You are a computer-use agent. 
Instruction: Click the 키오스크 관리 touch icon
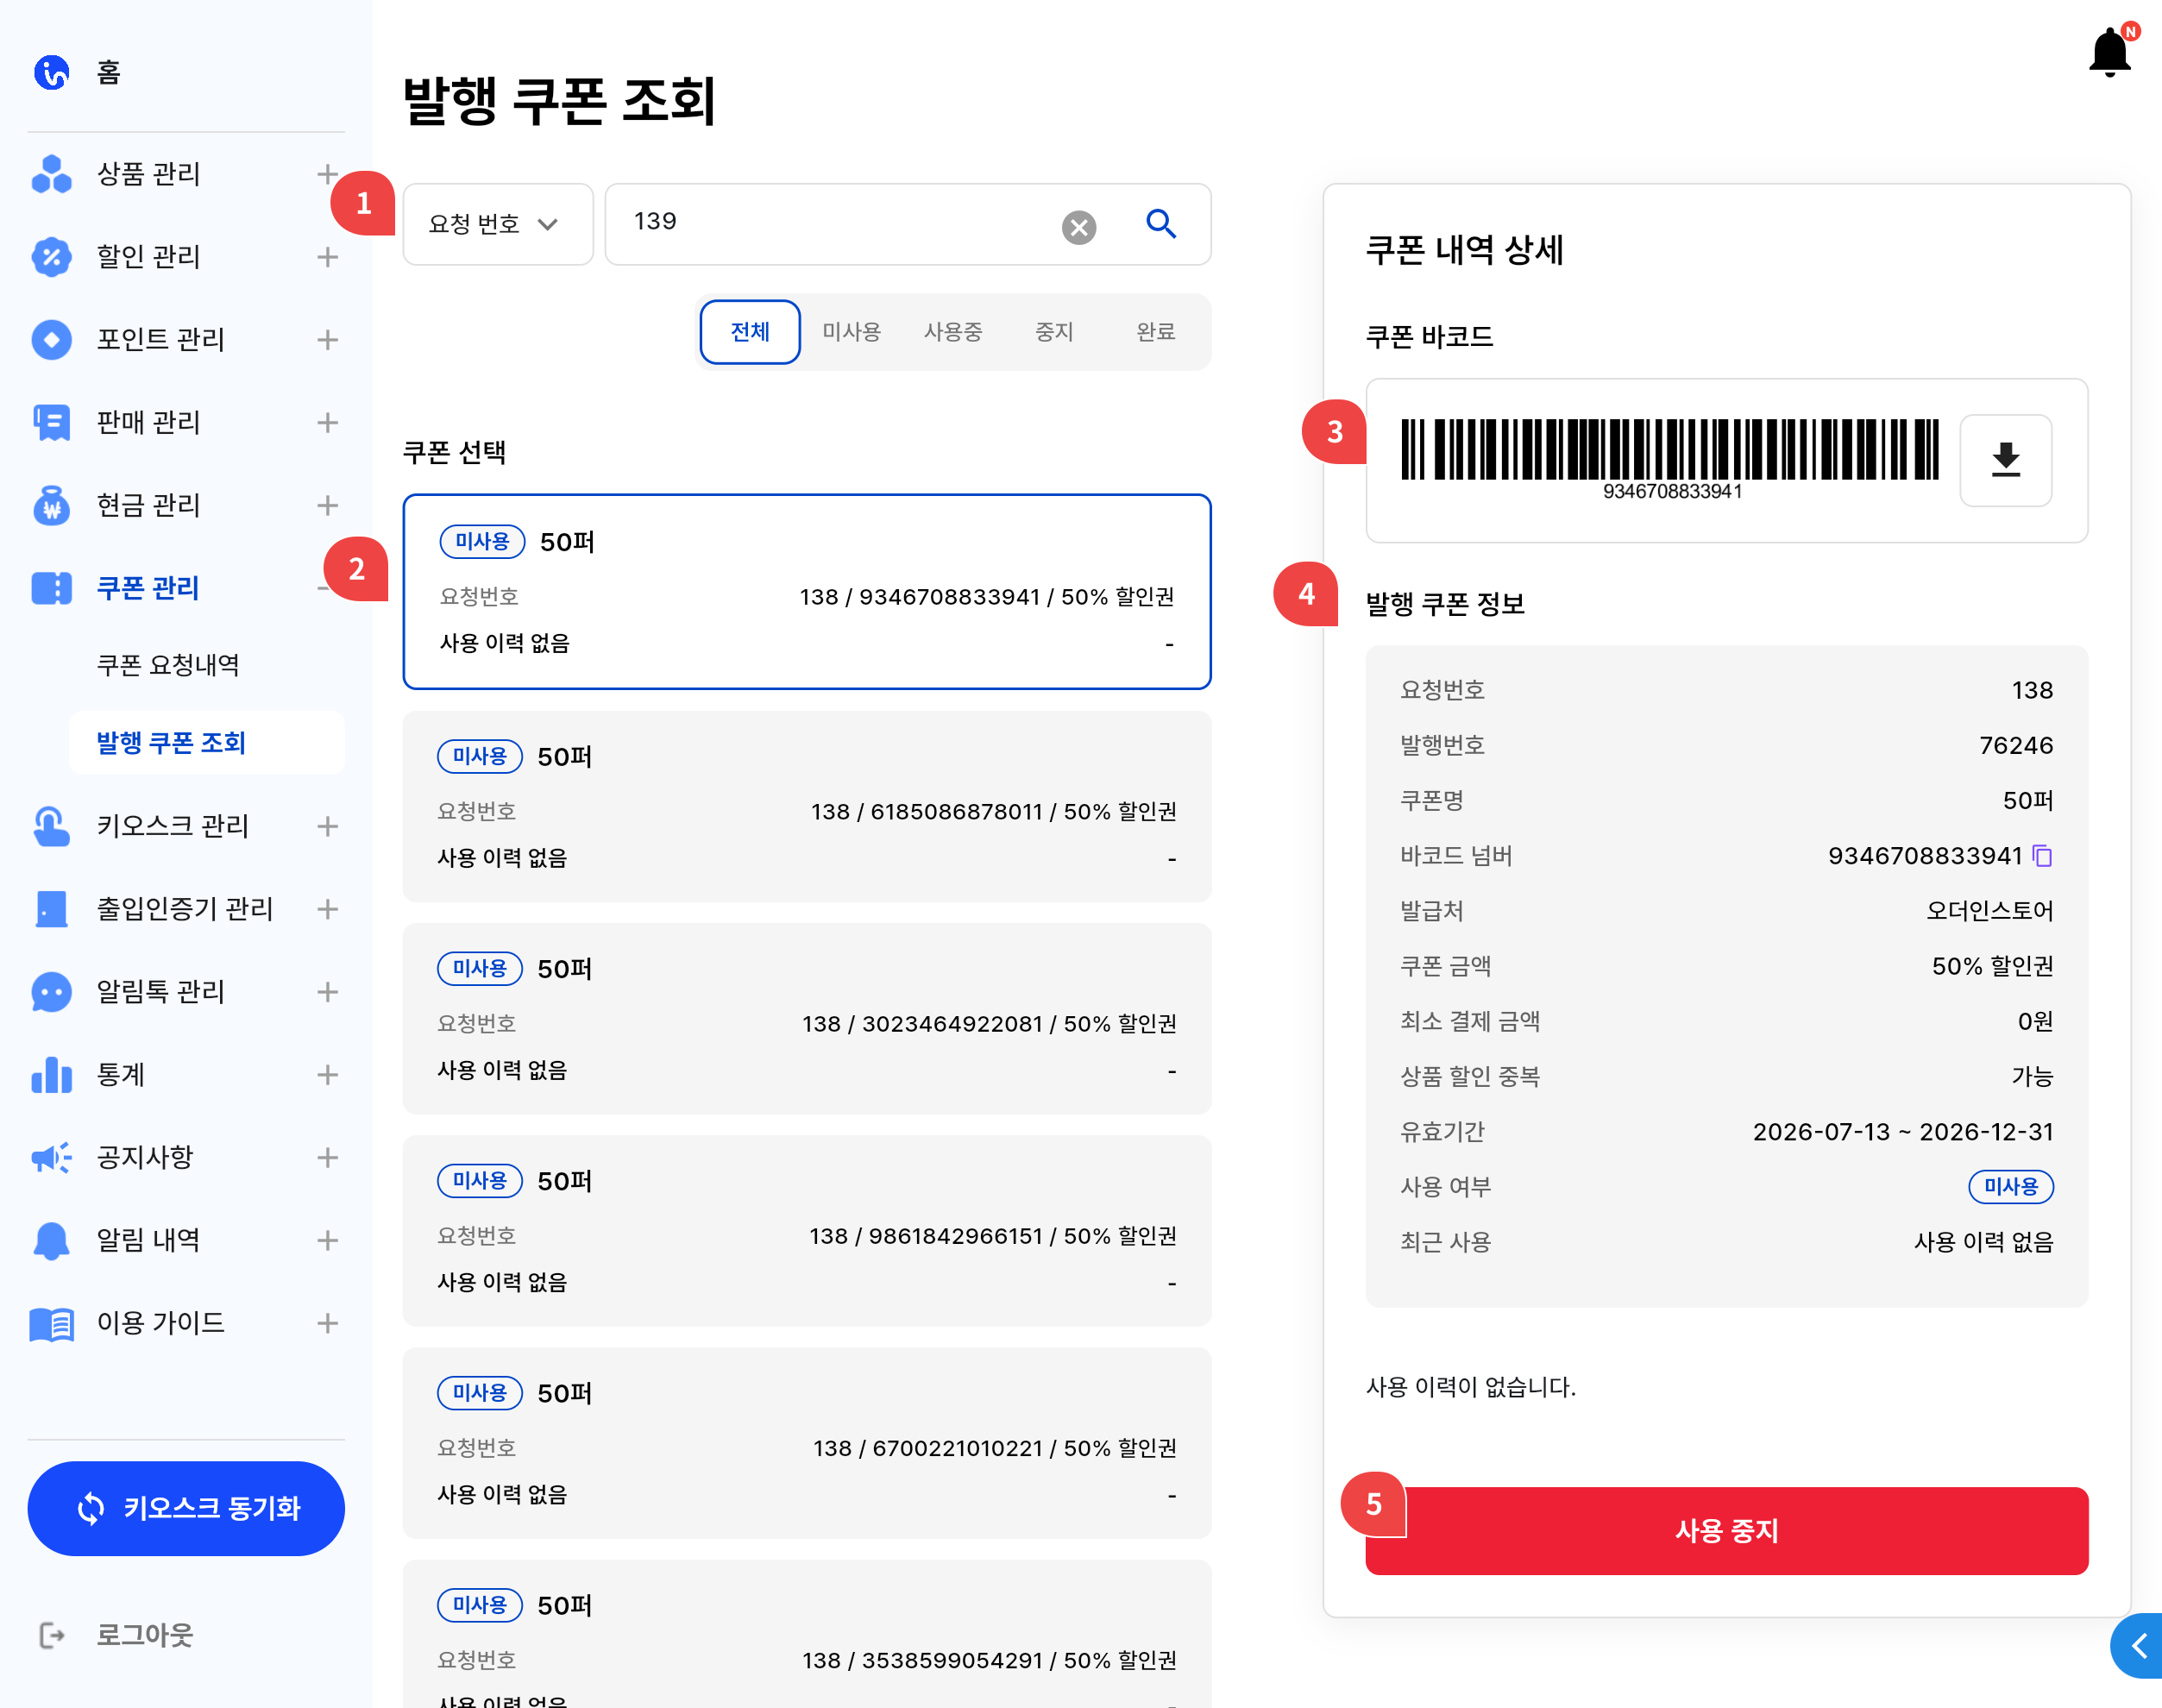click(x=52, y=826)
